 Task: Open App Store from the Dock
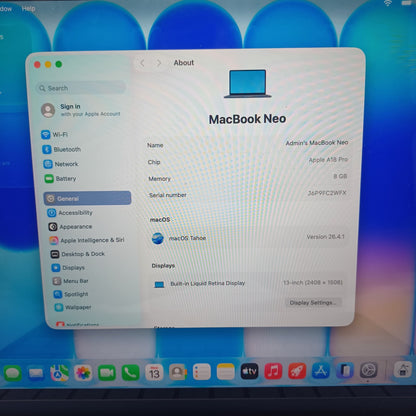321,370
